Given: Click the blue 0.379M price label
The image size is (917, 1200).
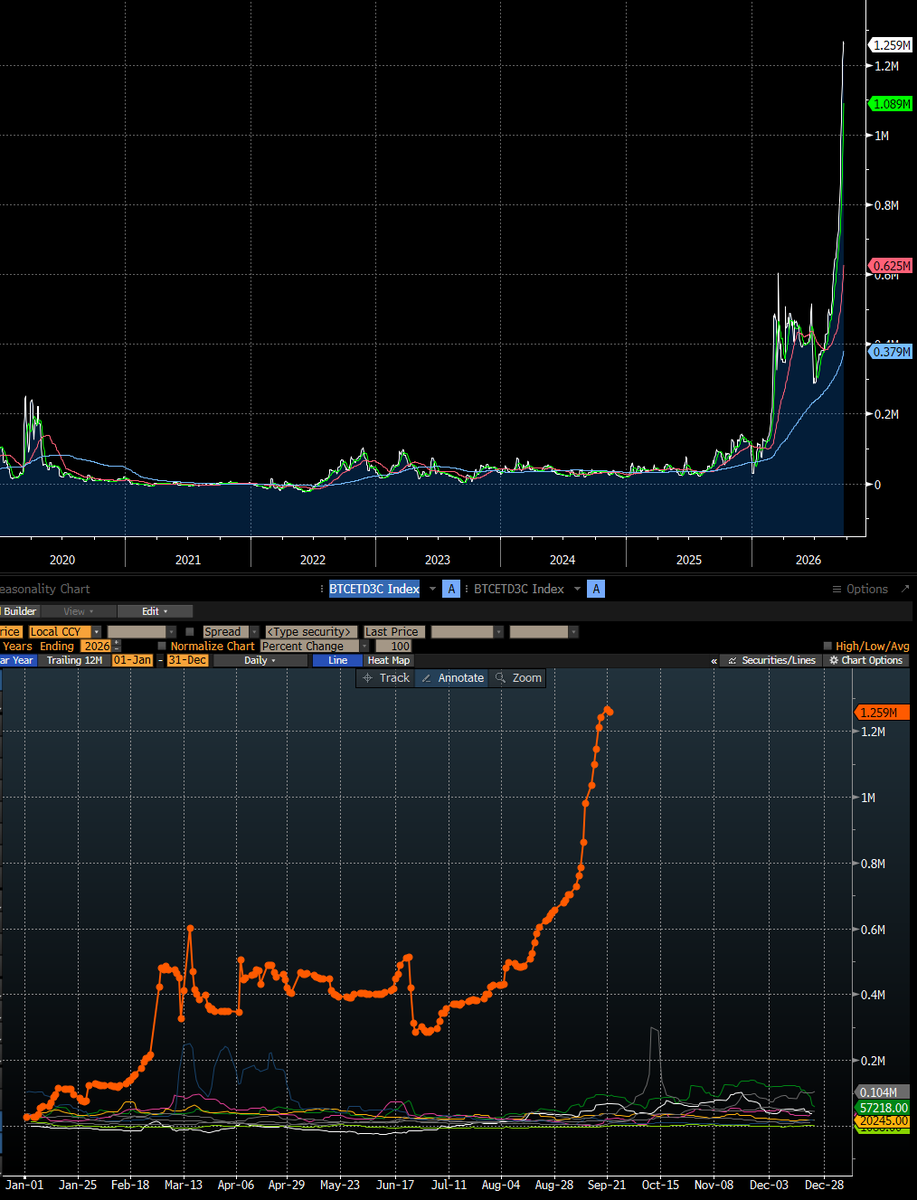Looking at the screenshot, I should pos(891,352).
